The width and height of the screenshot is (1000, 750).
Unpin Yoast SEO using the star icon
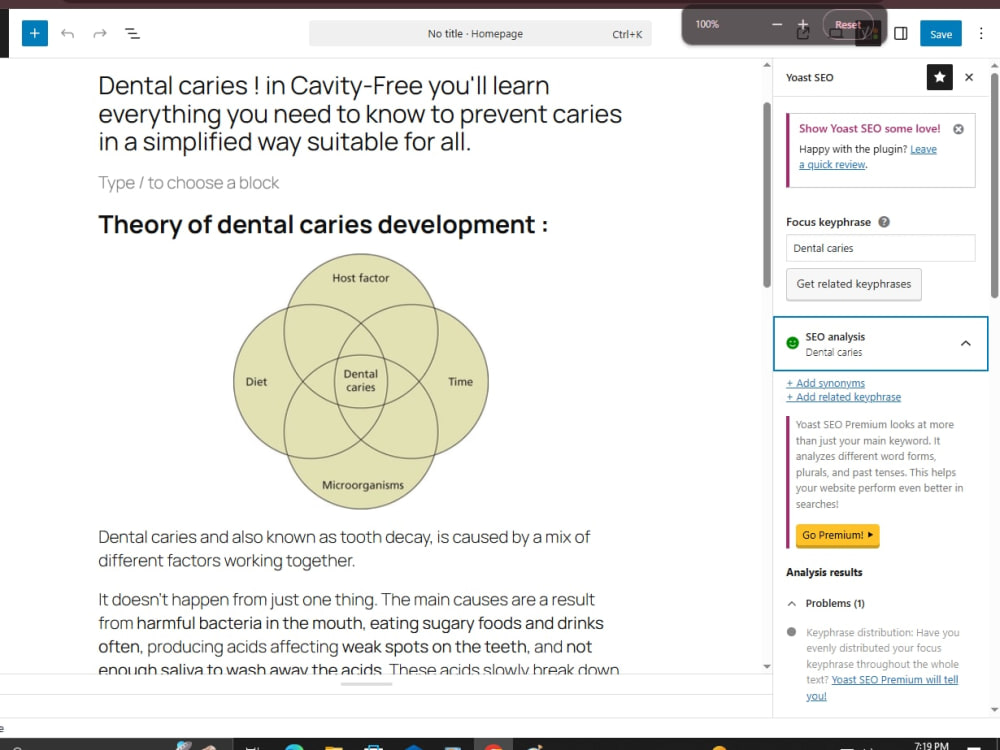(939, 77)
